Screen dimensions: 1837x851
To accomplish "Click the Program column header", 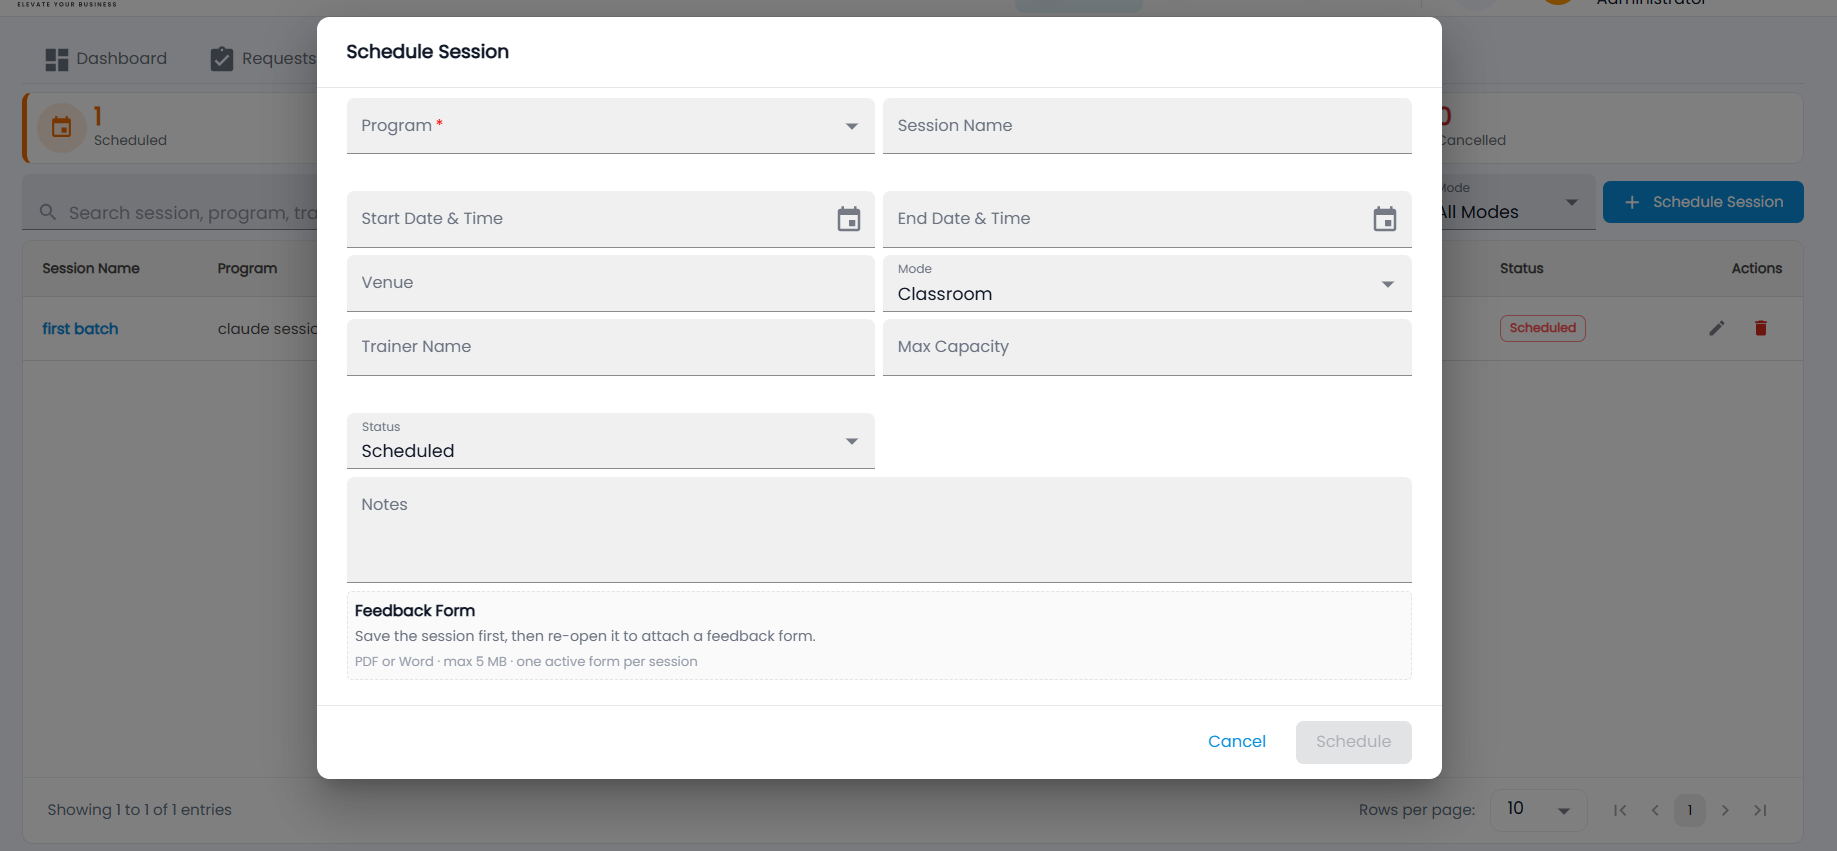I will pyautogui.click(x=247, y=269).
